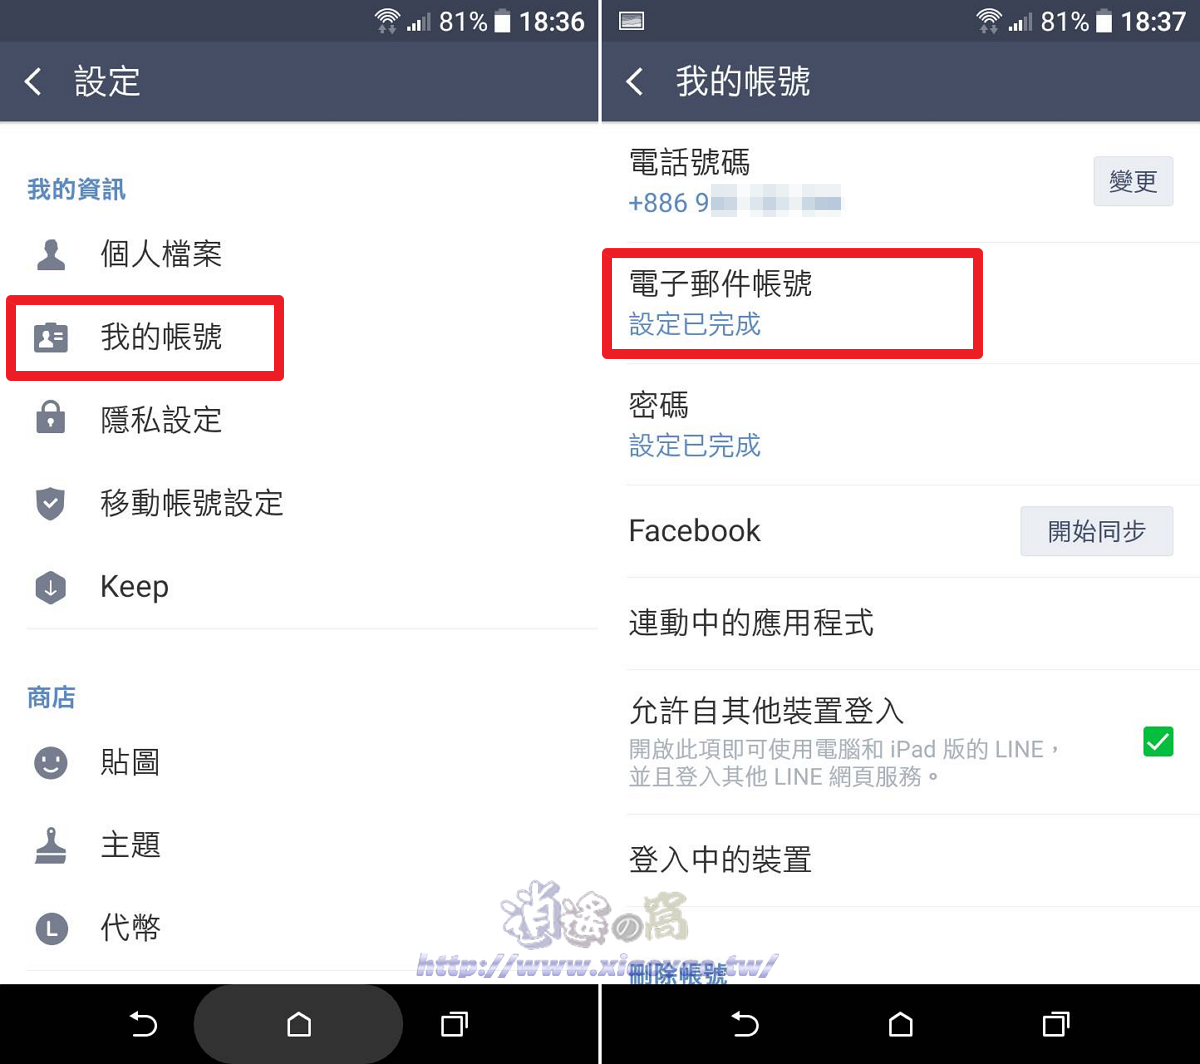Uncheck 允許自其他裝置登入 checkbox
Screen dimensions: 1200x1064
coord(1158,742)
